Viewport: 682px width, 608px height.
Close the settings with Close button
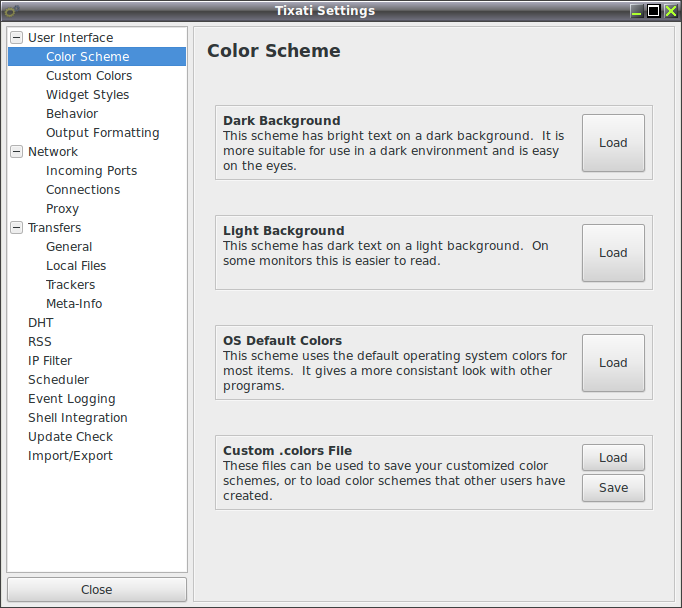(97, 590)
